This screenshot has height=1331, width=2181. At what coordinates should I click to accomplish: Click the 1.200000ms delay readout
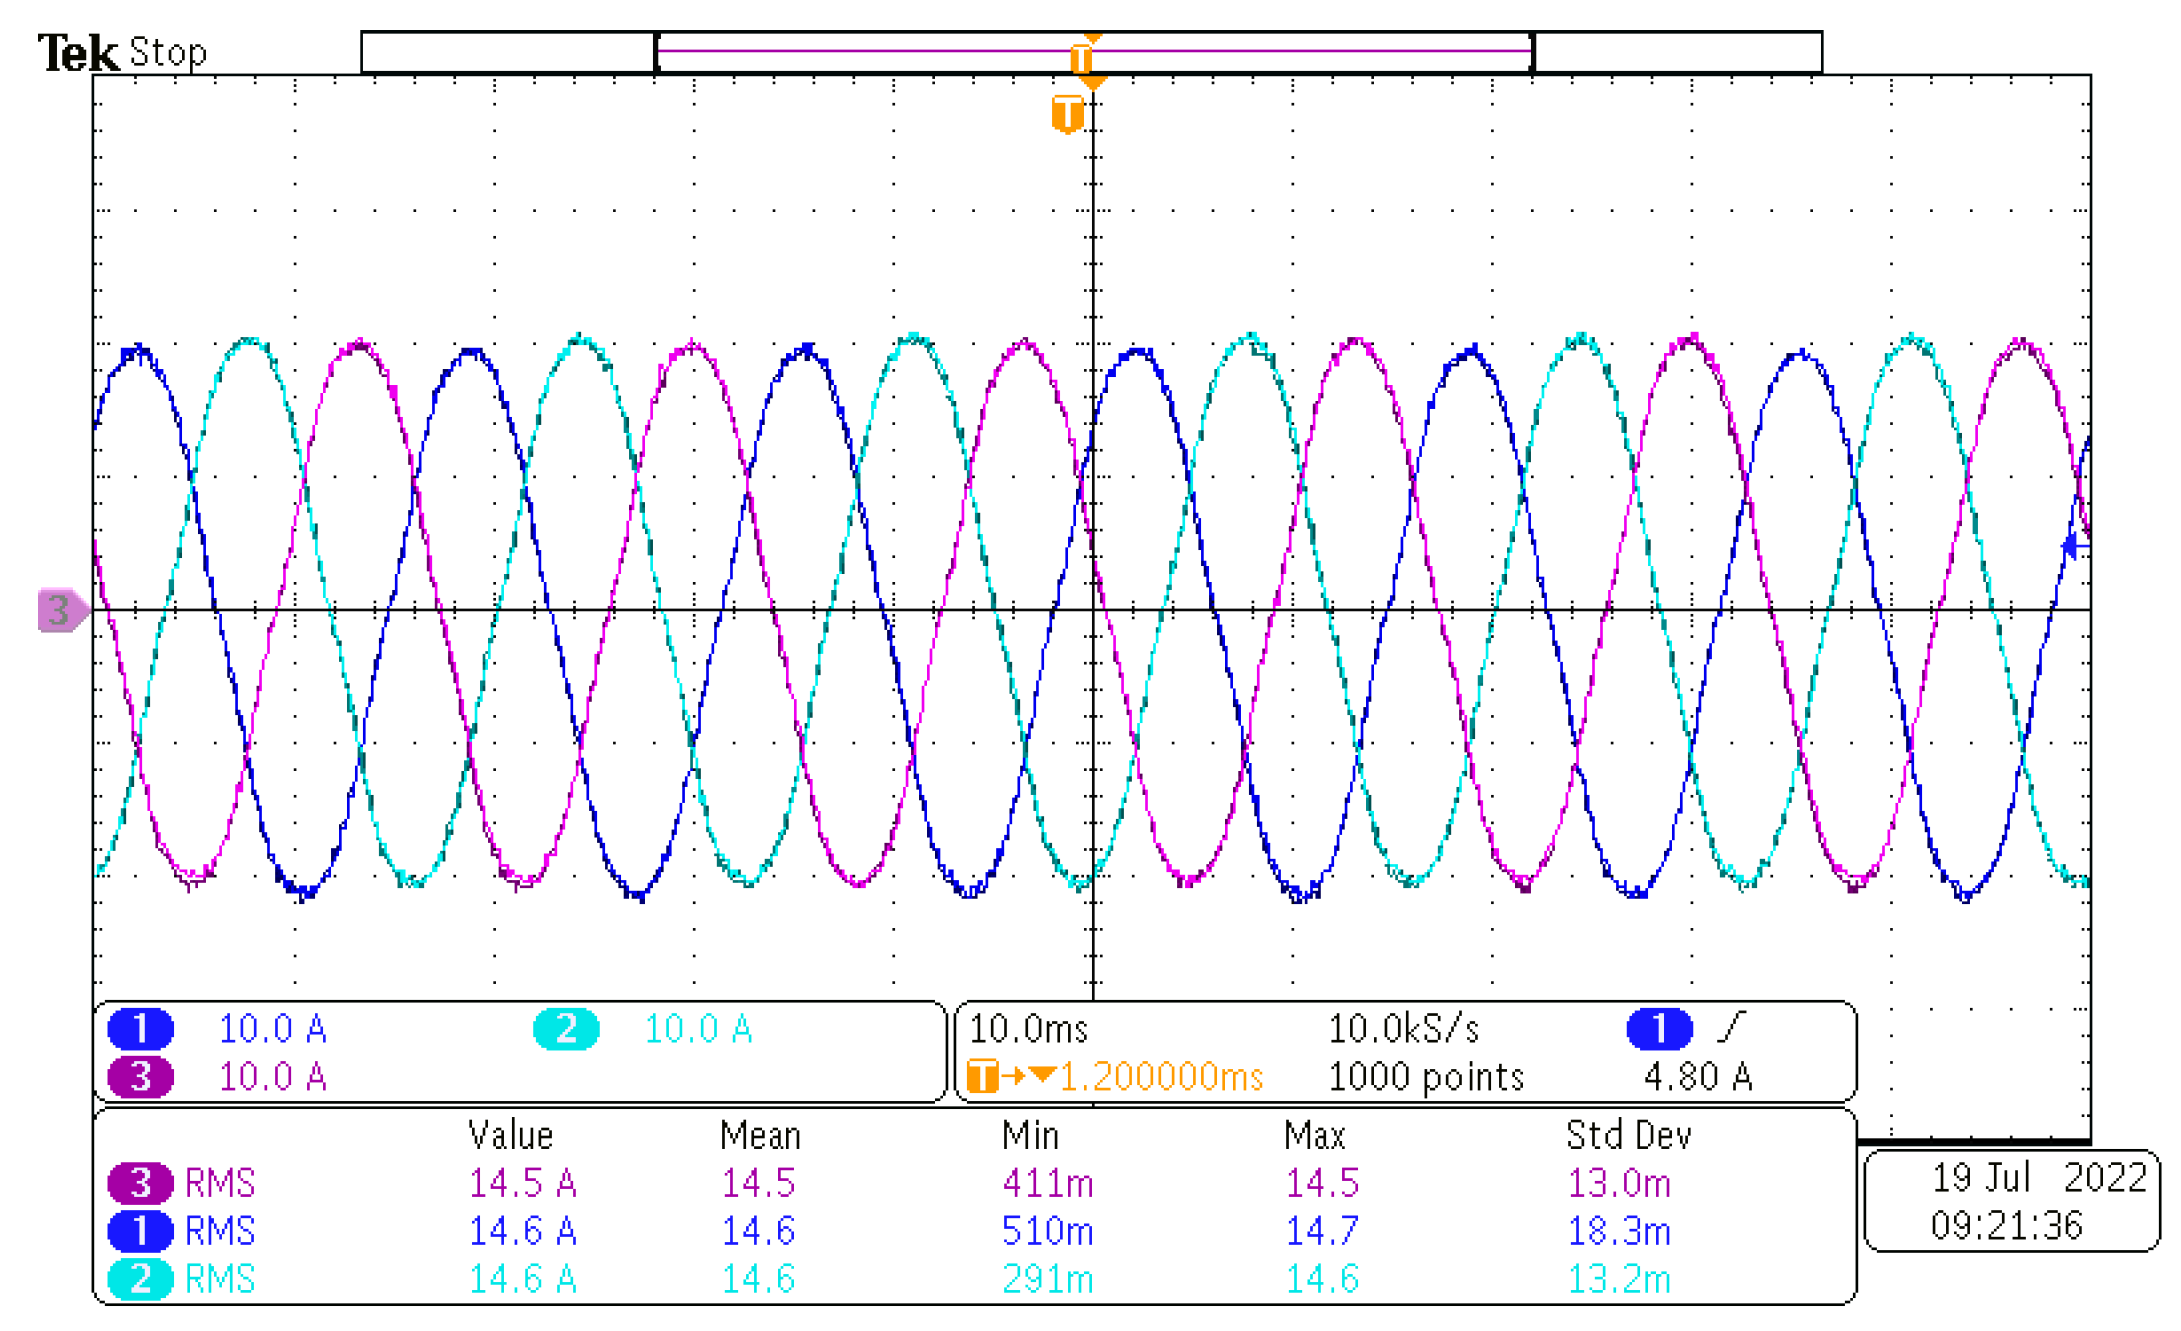[x=1160, y=1076]
